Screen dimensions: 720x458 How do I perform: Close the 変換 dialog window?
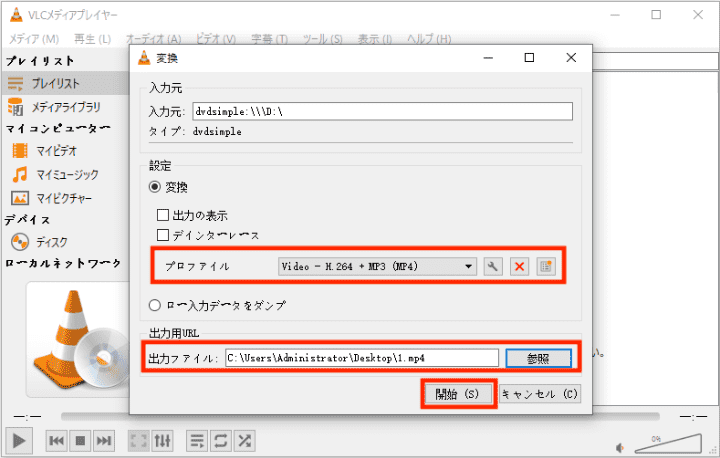(x=571, y=58)
